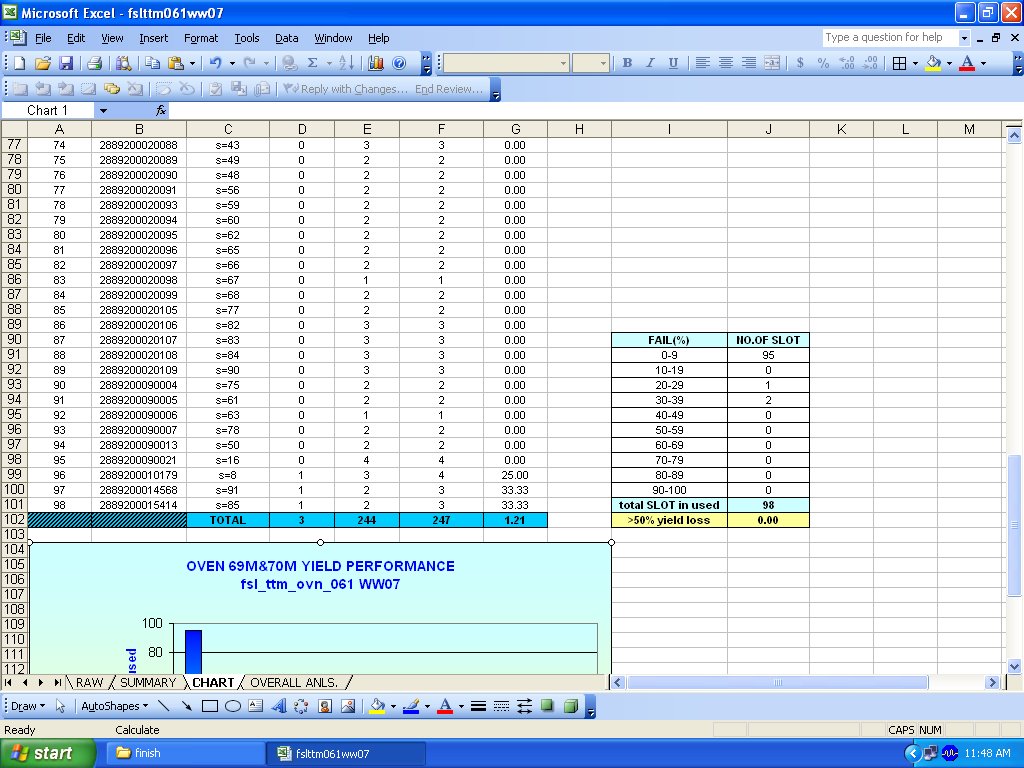Viewport: 1024px width, 768px height.
Task: Click the Font Color red swatch on Drawing toolbar
Action: 445,706
